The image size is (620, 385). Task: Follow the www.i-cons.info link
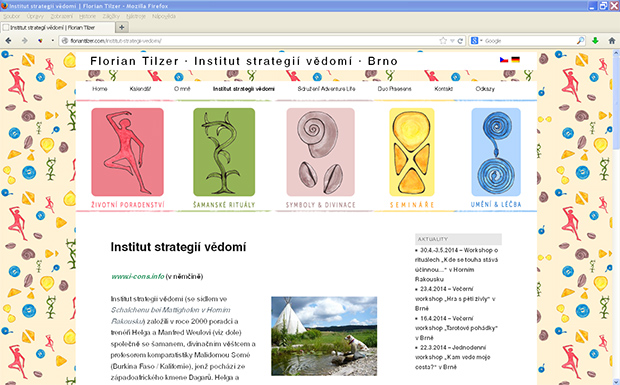(x=138, y=276)
